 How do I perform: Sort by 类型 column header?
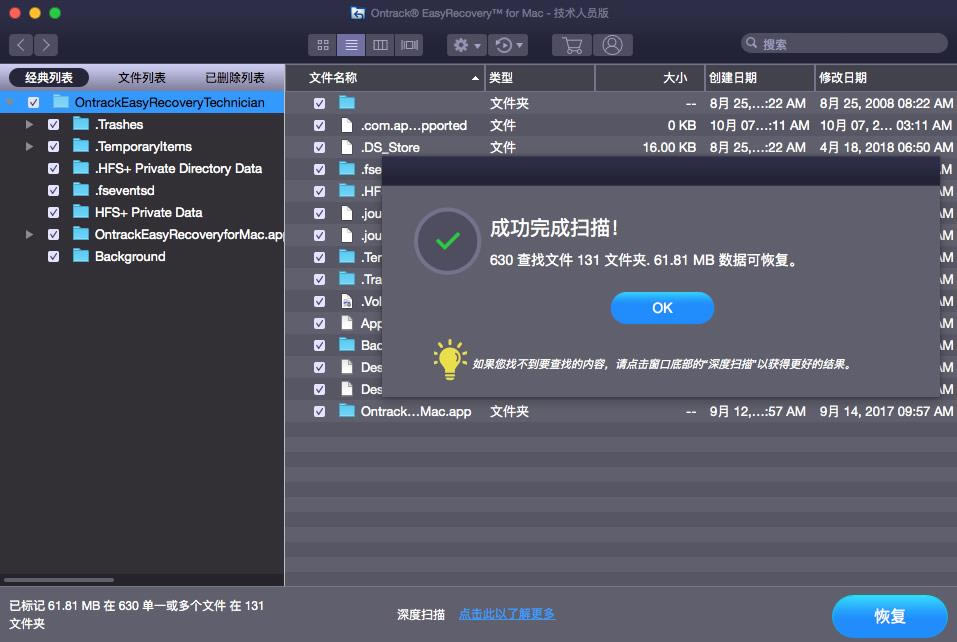click(x=540, y=78)
